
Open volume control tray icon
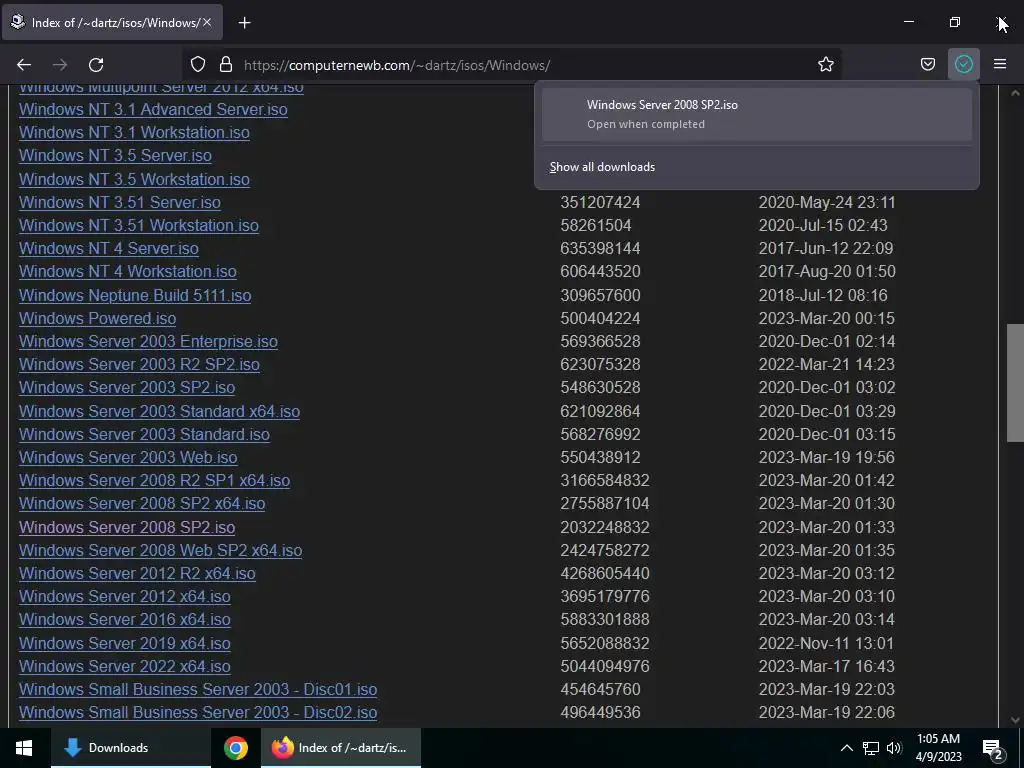coord(894,748)
